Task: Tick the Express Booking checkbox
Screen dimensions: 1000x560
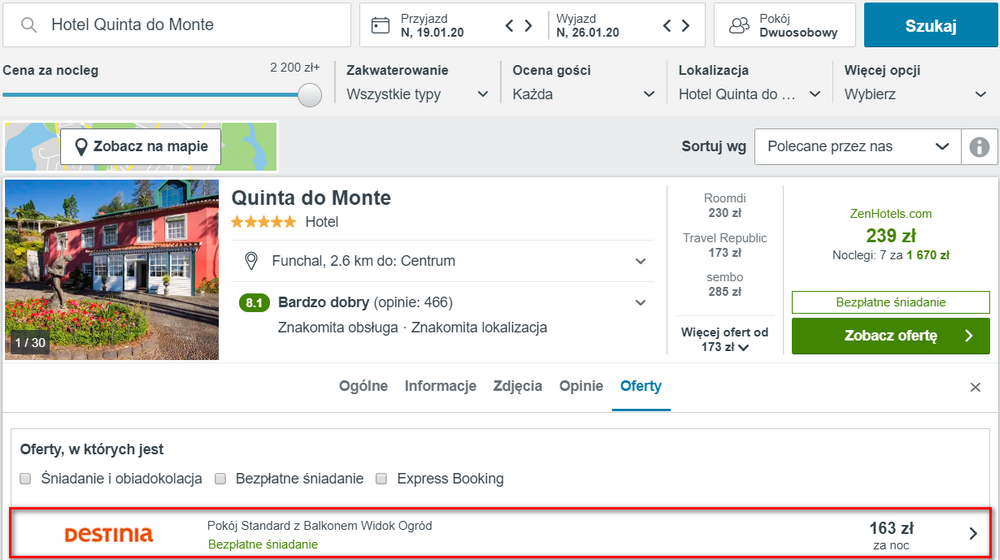Action: [381, 479]
